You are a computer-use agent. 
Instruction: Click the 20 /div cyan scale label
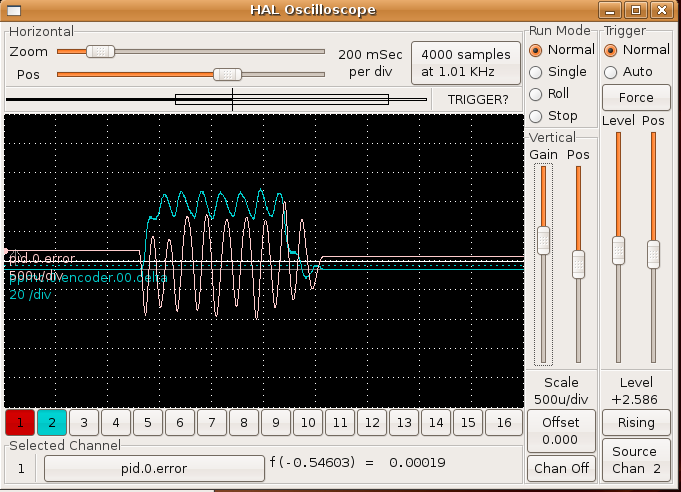pyautogui.click(x=30, y=295)
